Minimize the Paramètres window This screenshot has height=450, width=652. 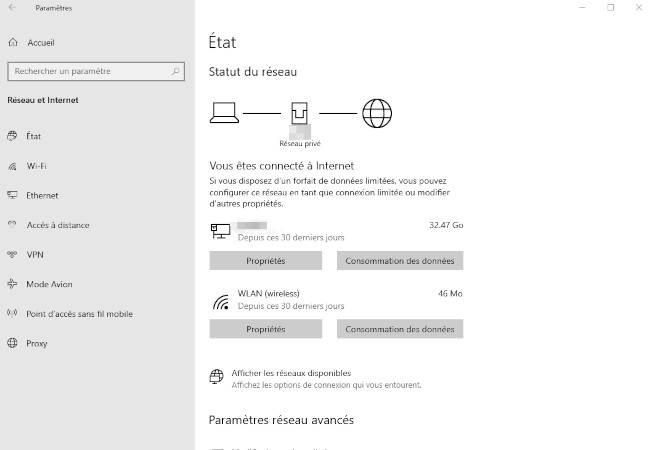click(582, 7)
